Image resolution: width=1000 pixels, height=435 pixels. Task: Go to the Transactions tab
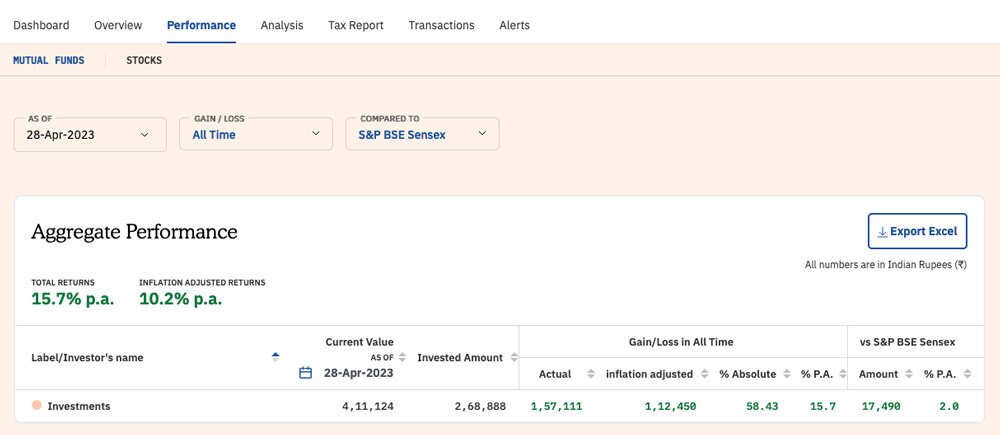[441, 25]
